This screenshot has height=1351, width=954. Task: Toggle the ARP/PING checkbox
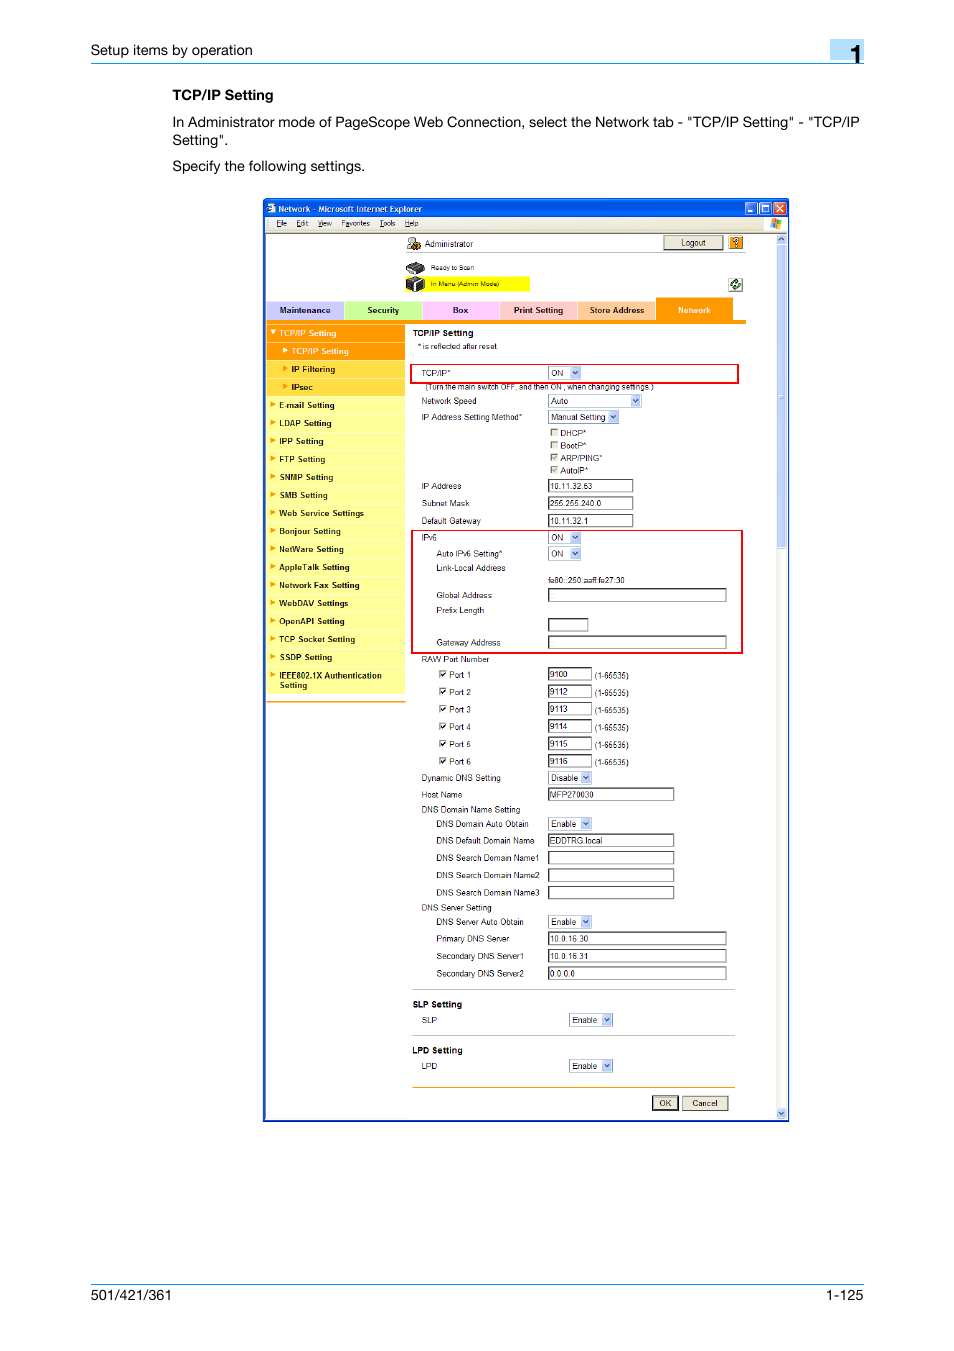click(554, 458)
